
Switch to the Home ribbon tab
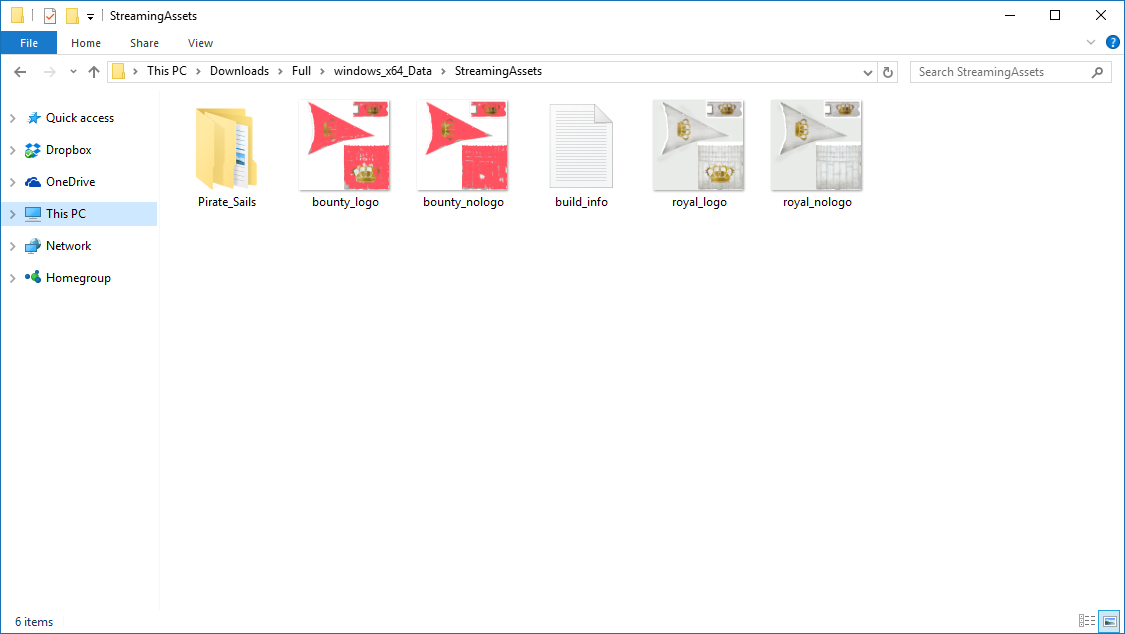click(x=86, y=43)
